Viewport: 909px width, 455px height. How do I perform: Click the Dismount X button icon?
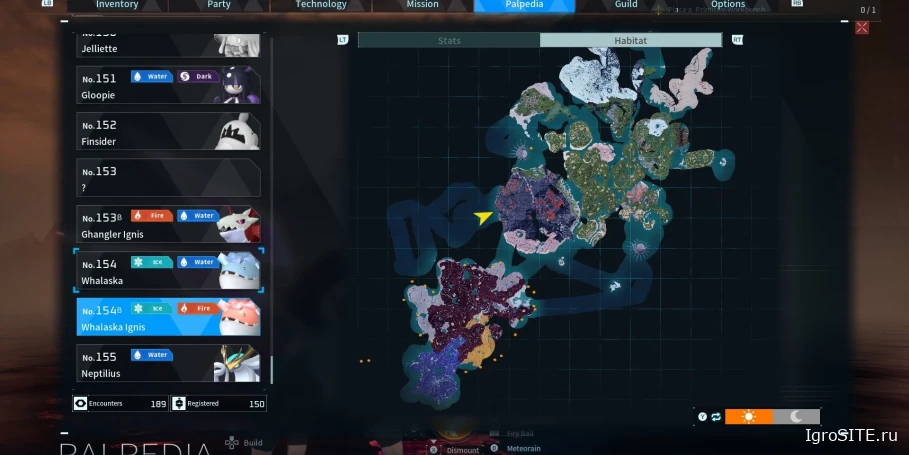[434, 450]
